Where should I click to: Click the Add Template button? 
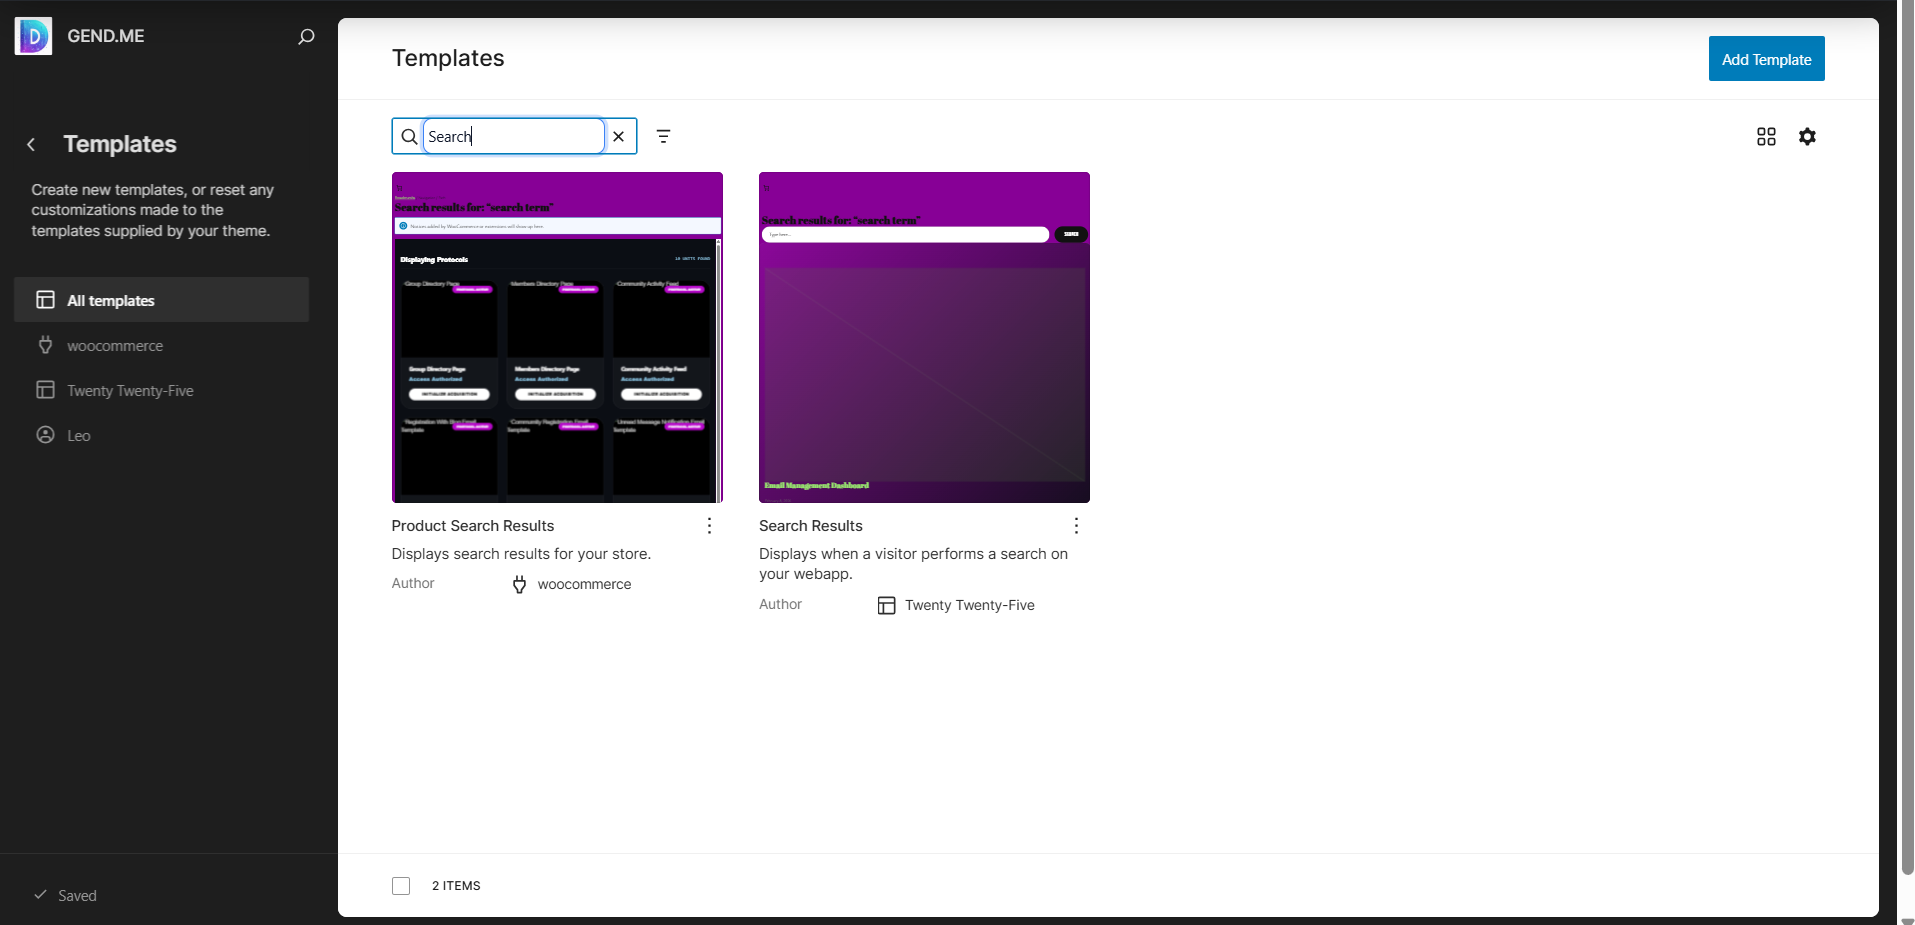[x=1765, y=58]
